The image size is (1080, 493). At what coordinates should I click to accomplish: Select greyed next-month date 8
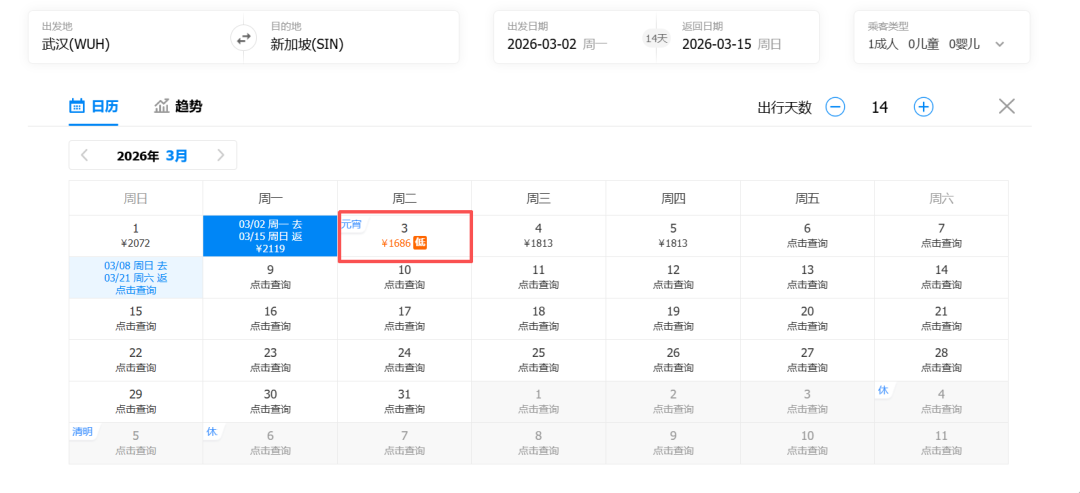[539, 443]
